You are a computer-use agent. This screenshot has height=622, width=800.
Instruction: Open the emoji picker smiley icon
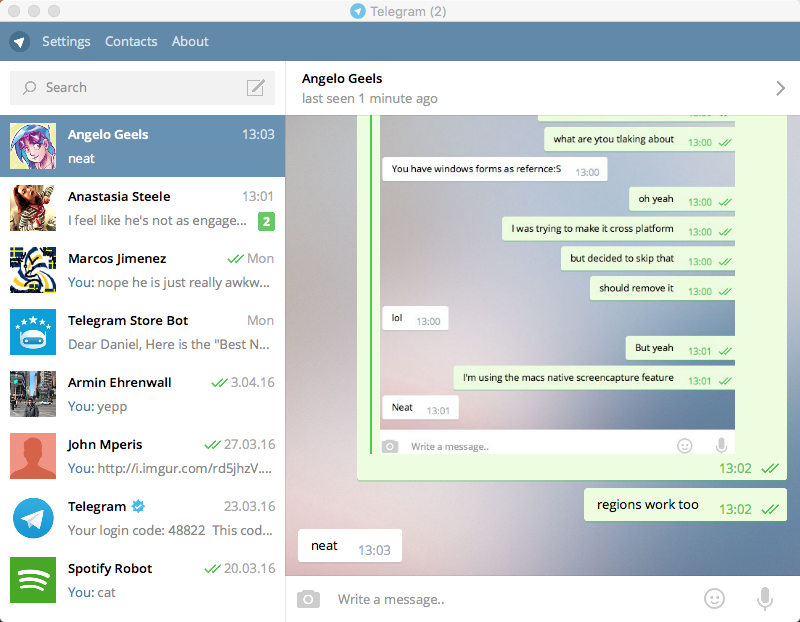714,599
